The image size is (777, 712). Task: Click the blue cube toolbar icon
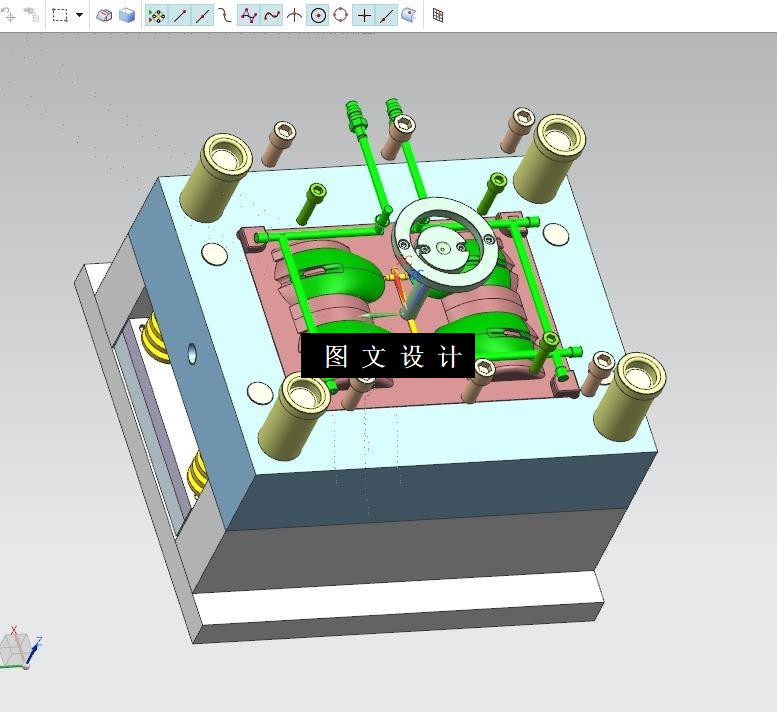pos(127,16)
